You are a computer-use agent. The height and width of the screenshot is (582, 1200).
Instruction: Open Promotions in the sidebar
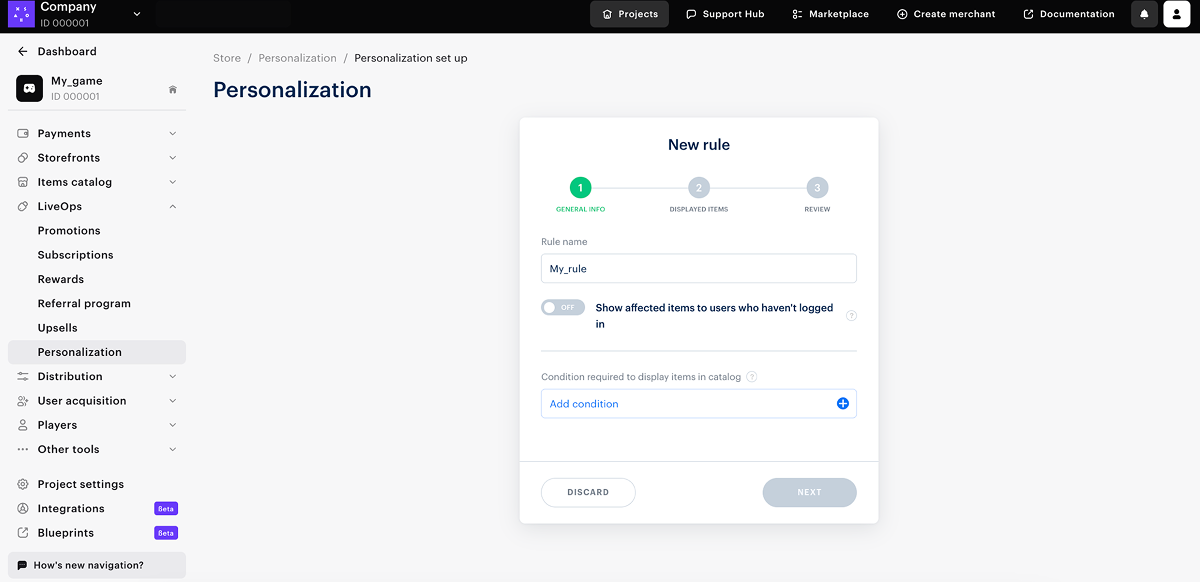[69, 231]
